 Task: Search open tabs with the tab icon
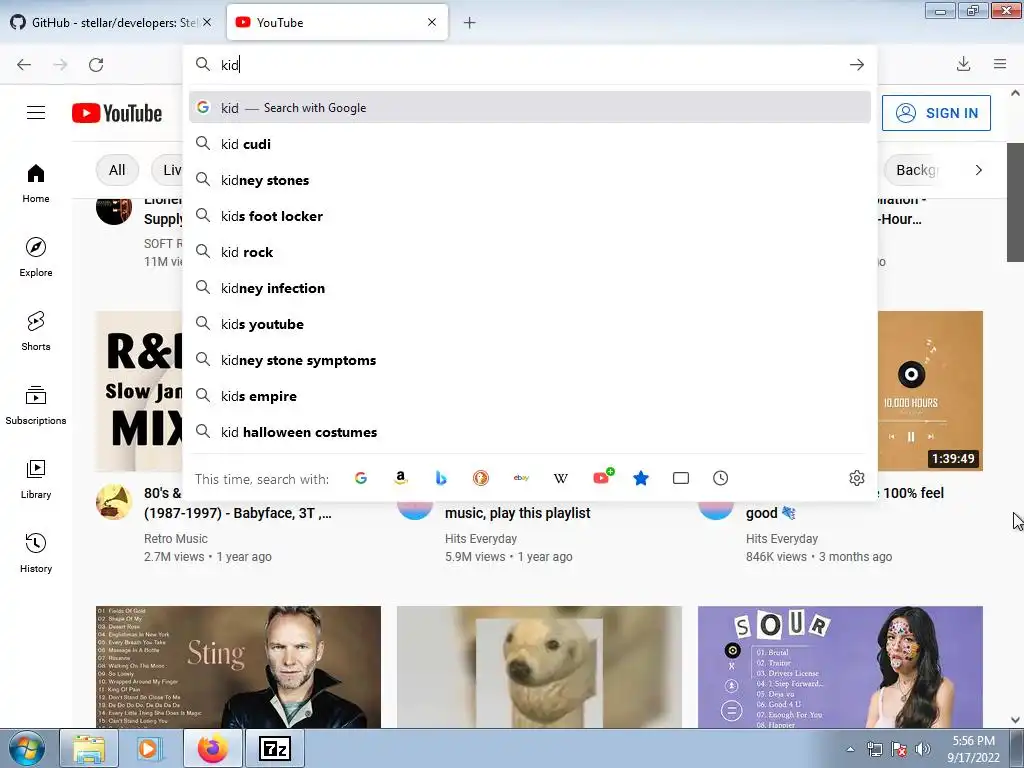point(680,478)
